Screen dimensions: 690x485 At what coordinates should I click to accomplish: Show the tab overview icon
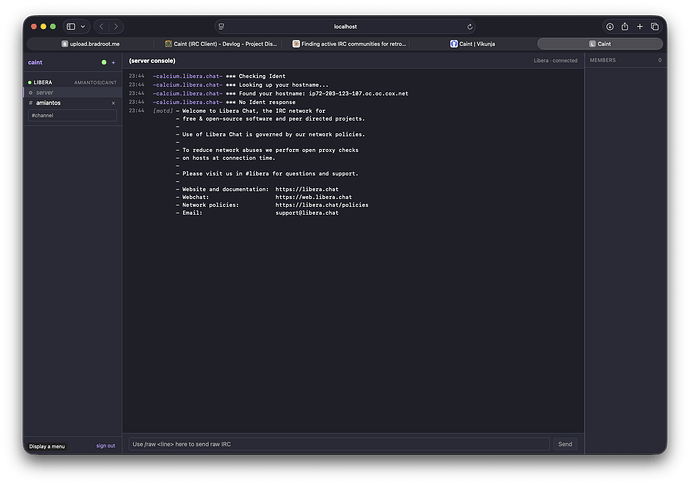[x=654, y=27]
